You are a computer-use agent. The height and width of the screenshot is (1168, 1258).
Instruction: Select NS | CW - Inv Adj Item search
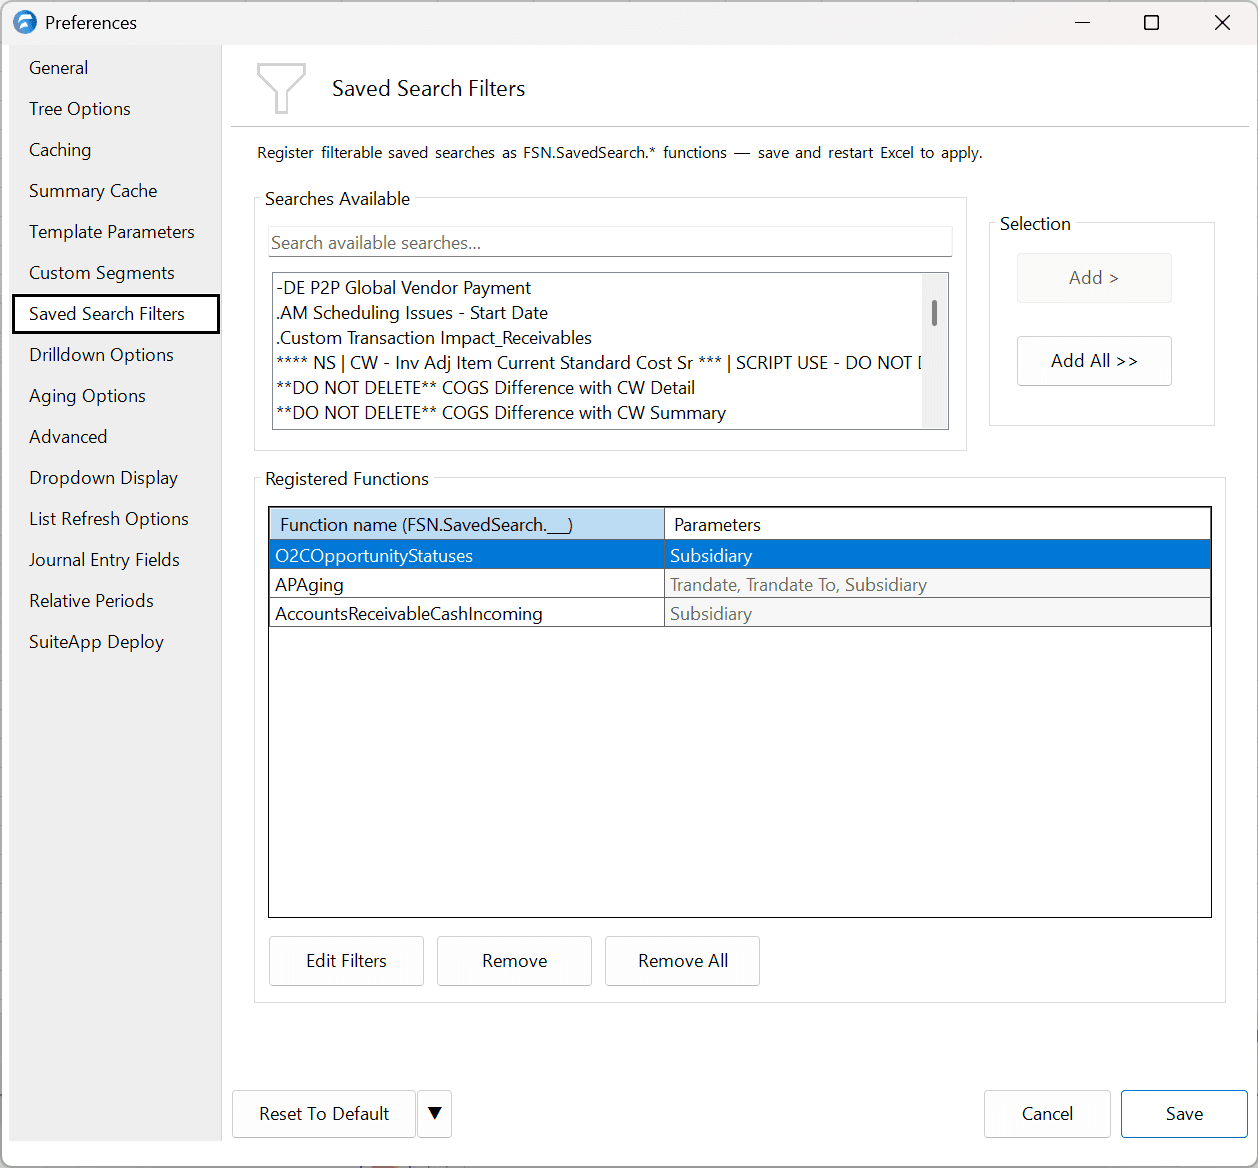[598, 363]
